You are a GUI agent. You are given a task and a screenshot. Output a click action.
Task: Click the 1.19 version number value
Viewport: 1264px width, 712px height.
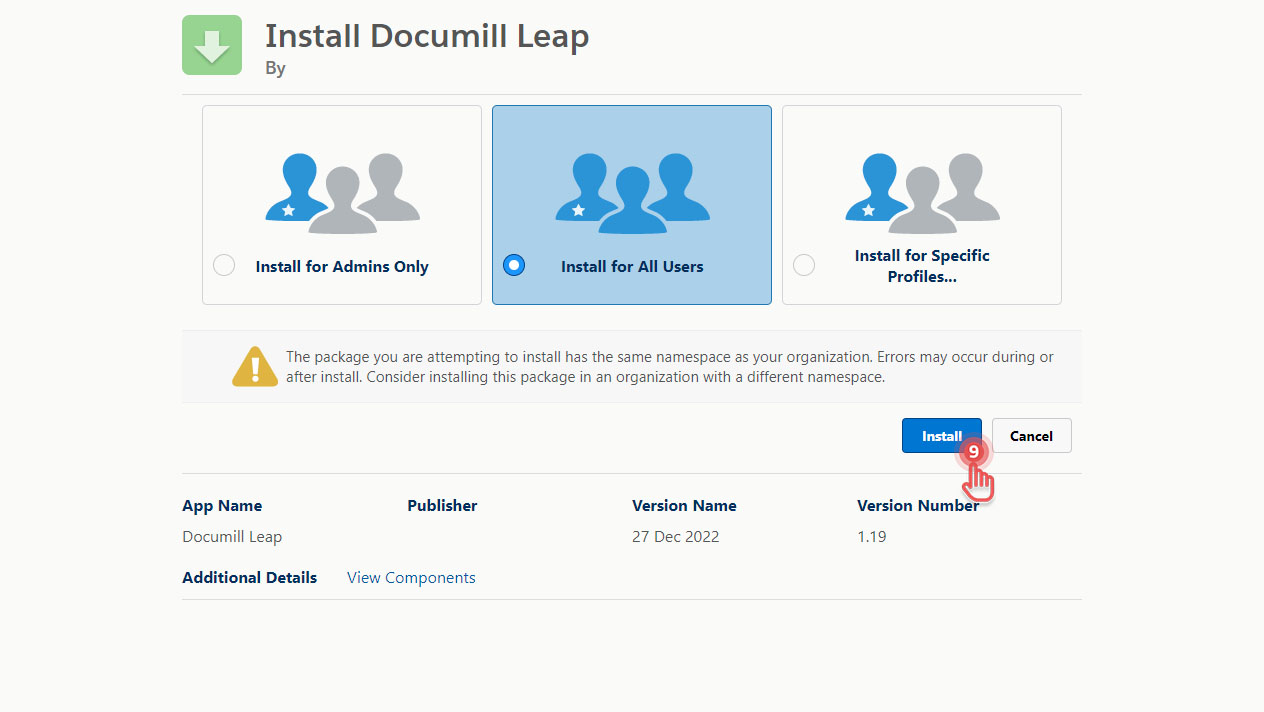click(x=871, y=537)
